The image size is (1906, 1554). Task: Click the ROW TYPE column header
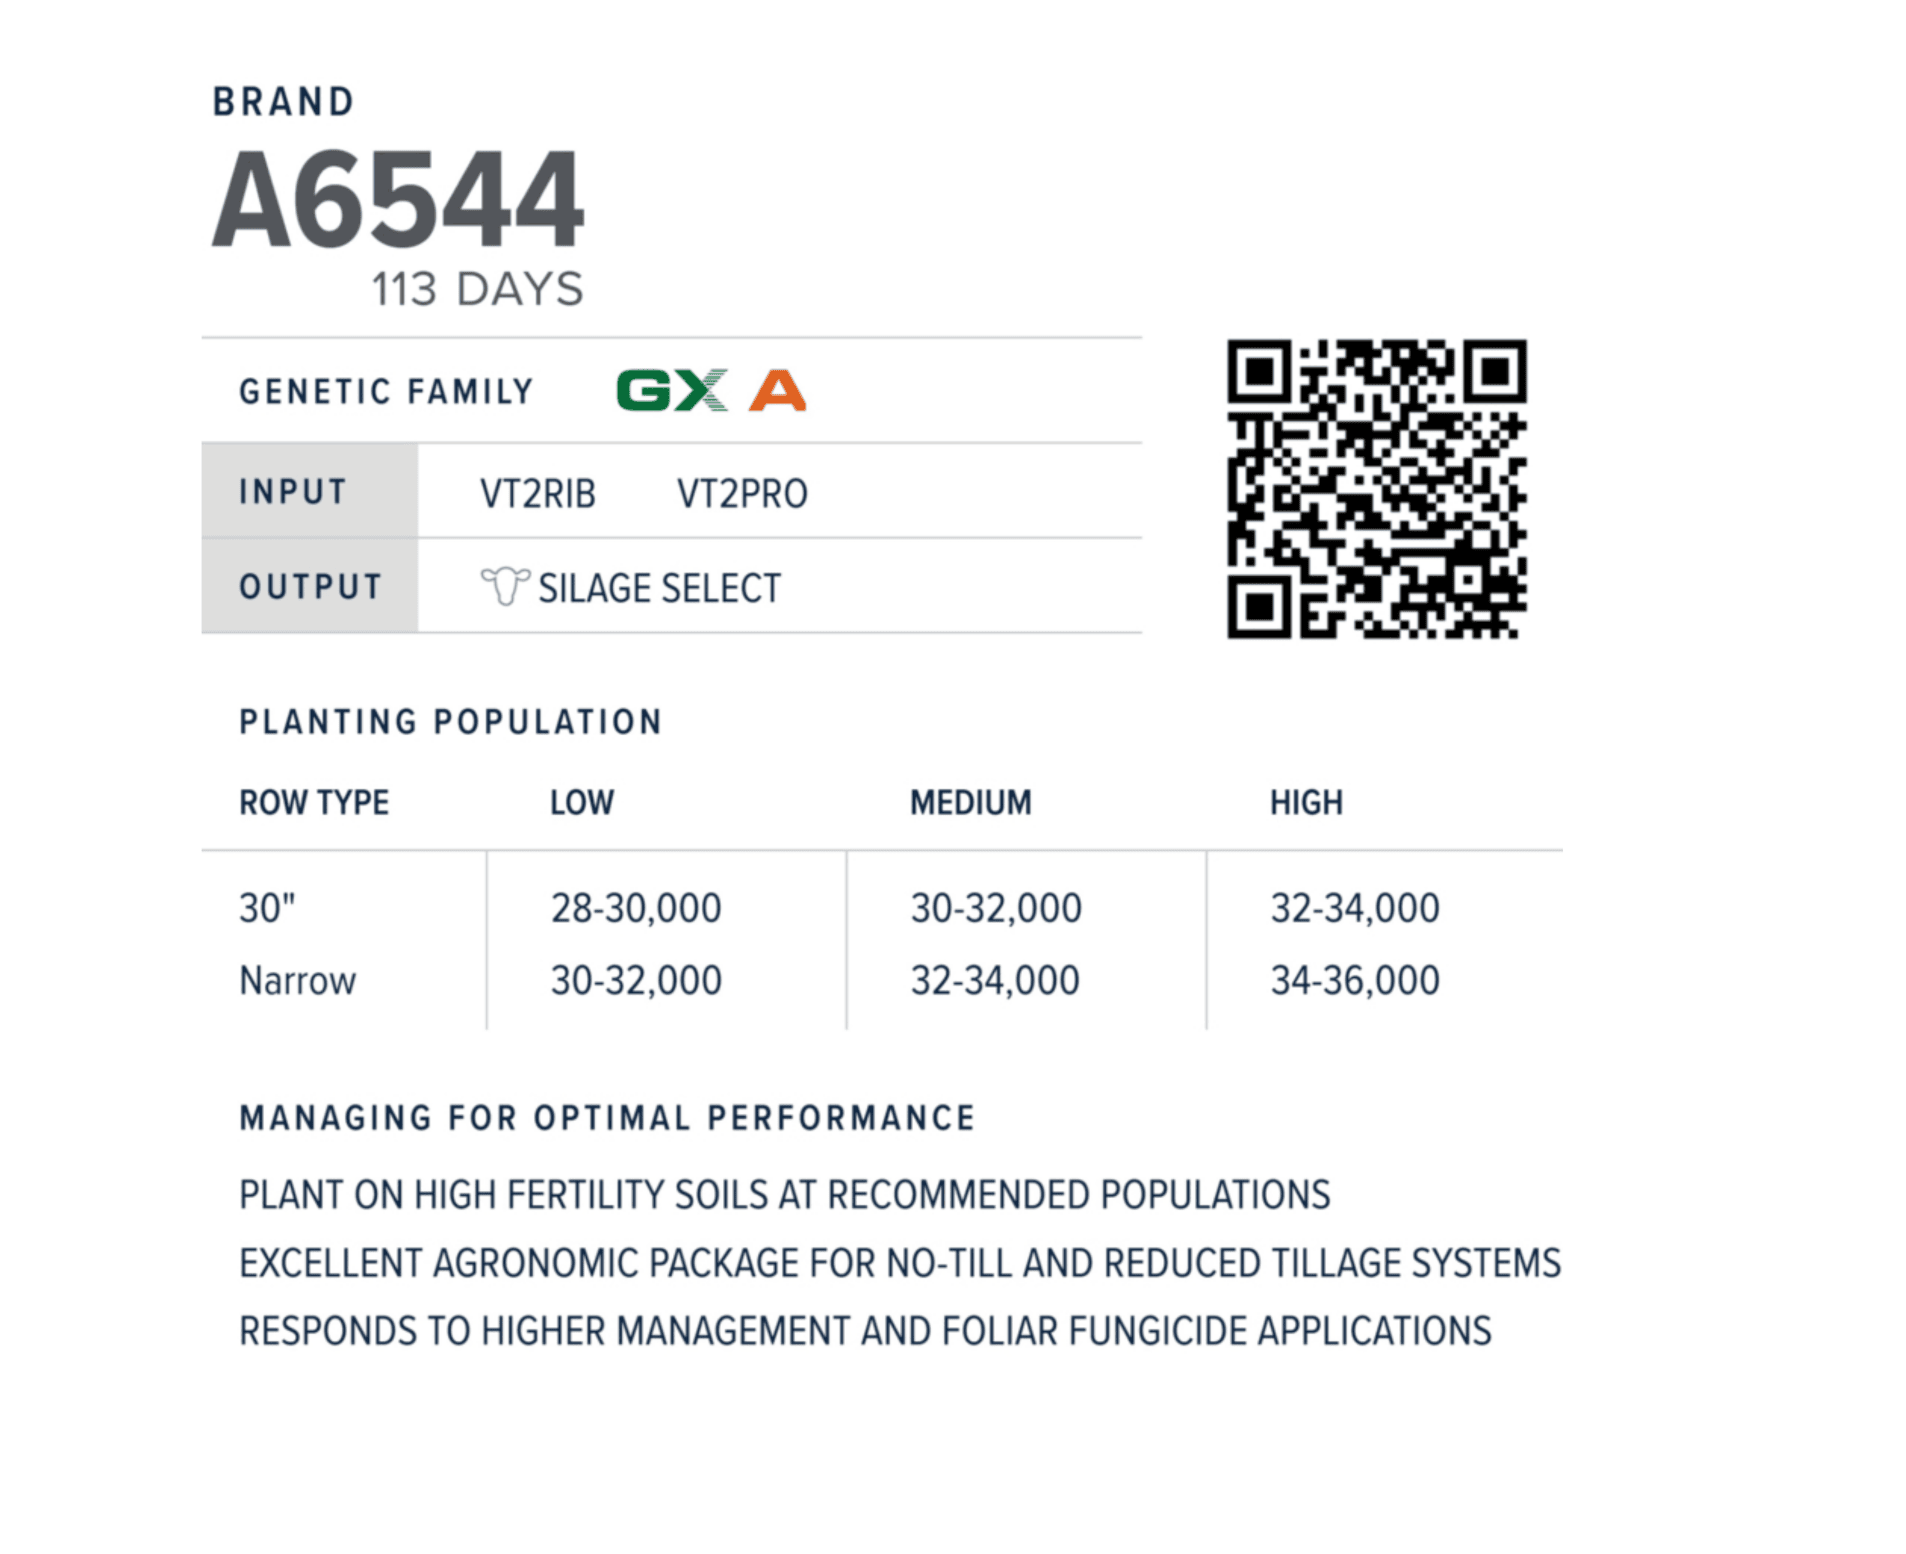point(314,802)
